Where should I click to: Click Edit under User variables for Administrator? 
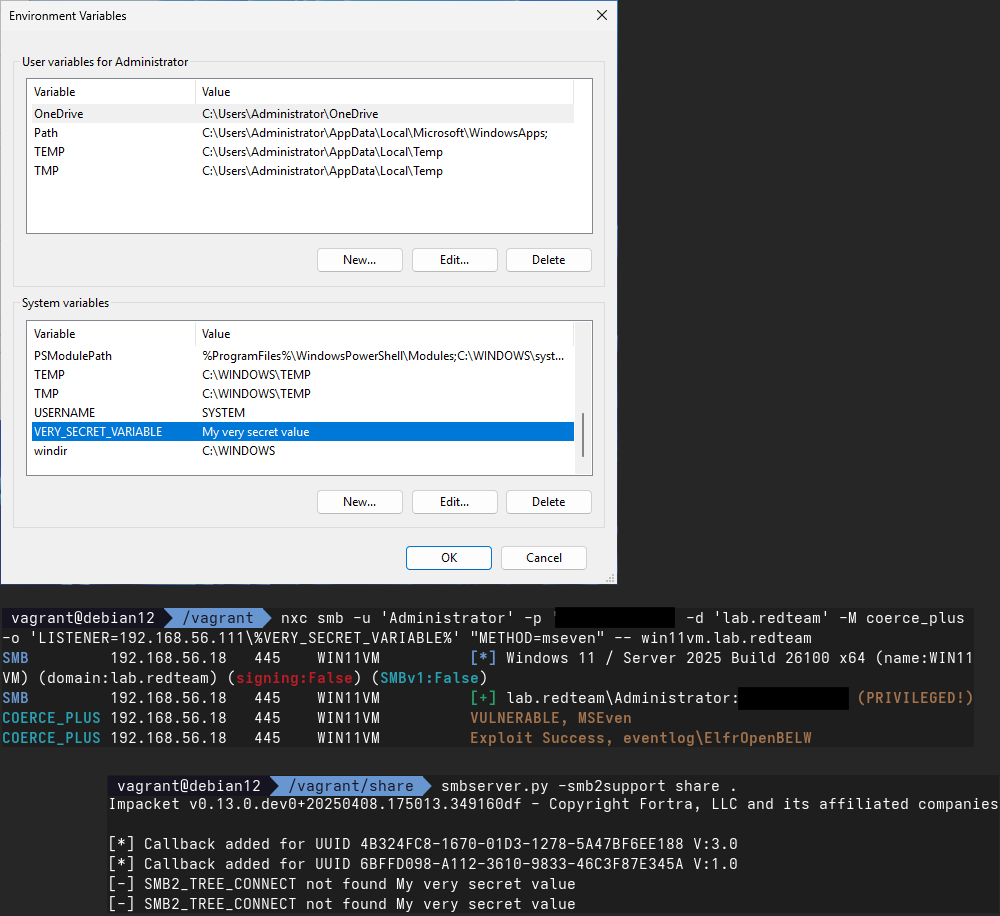455,260
